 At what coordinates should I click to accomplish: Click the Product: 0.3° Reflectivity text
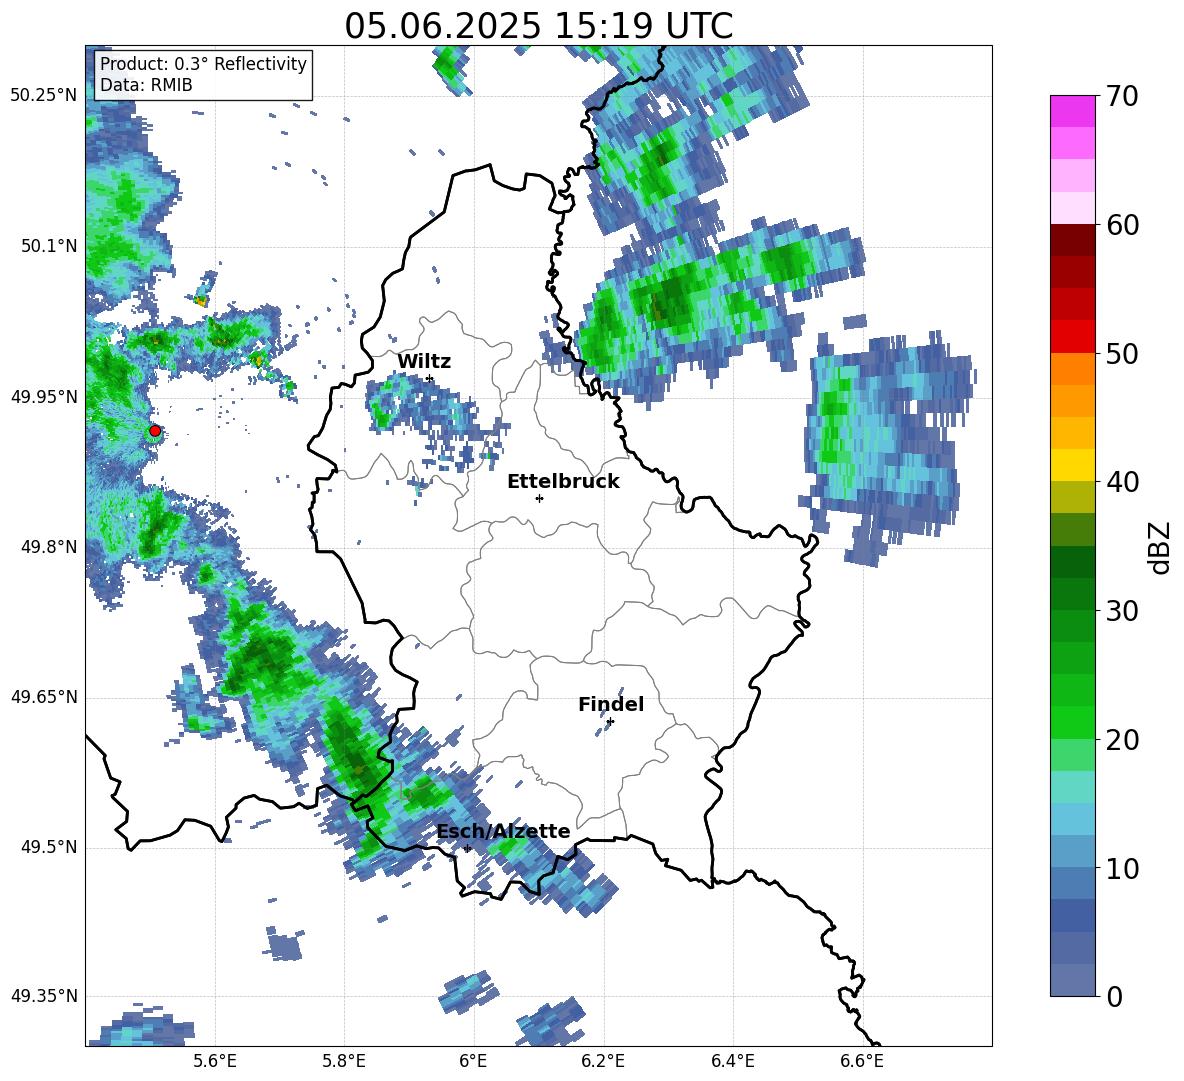(203, 64)
